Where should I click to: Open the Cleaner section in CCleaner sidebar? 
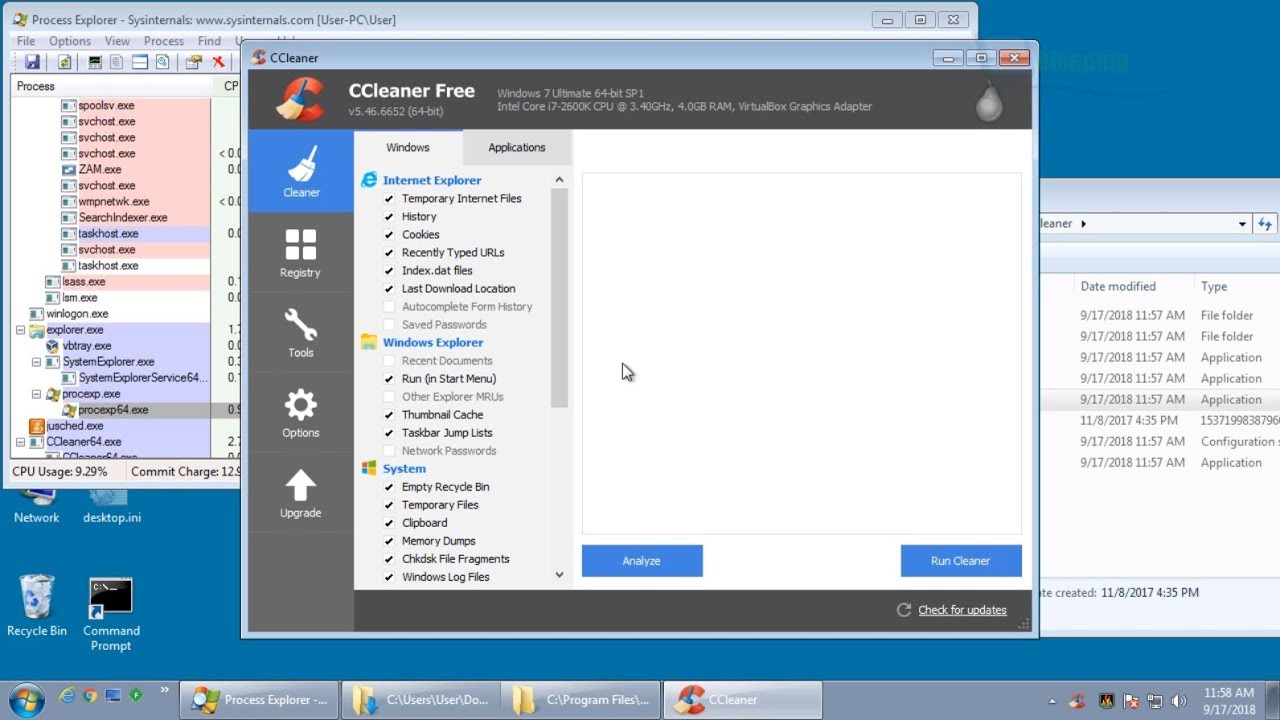301,171
